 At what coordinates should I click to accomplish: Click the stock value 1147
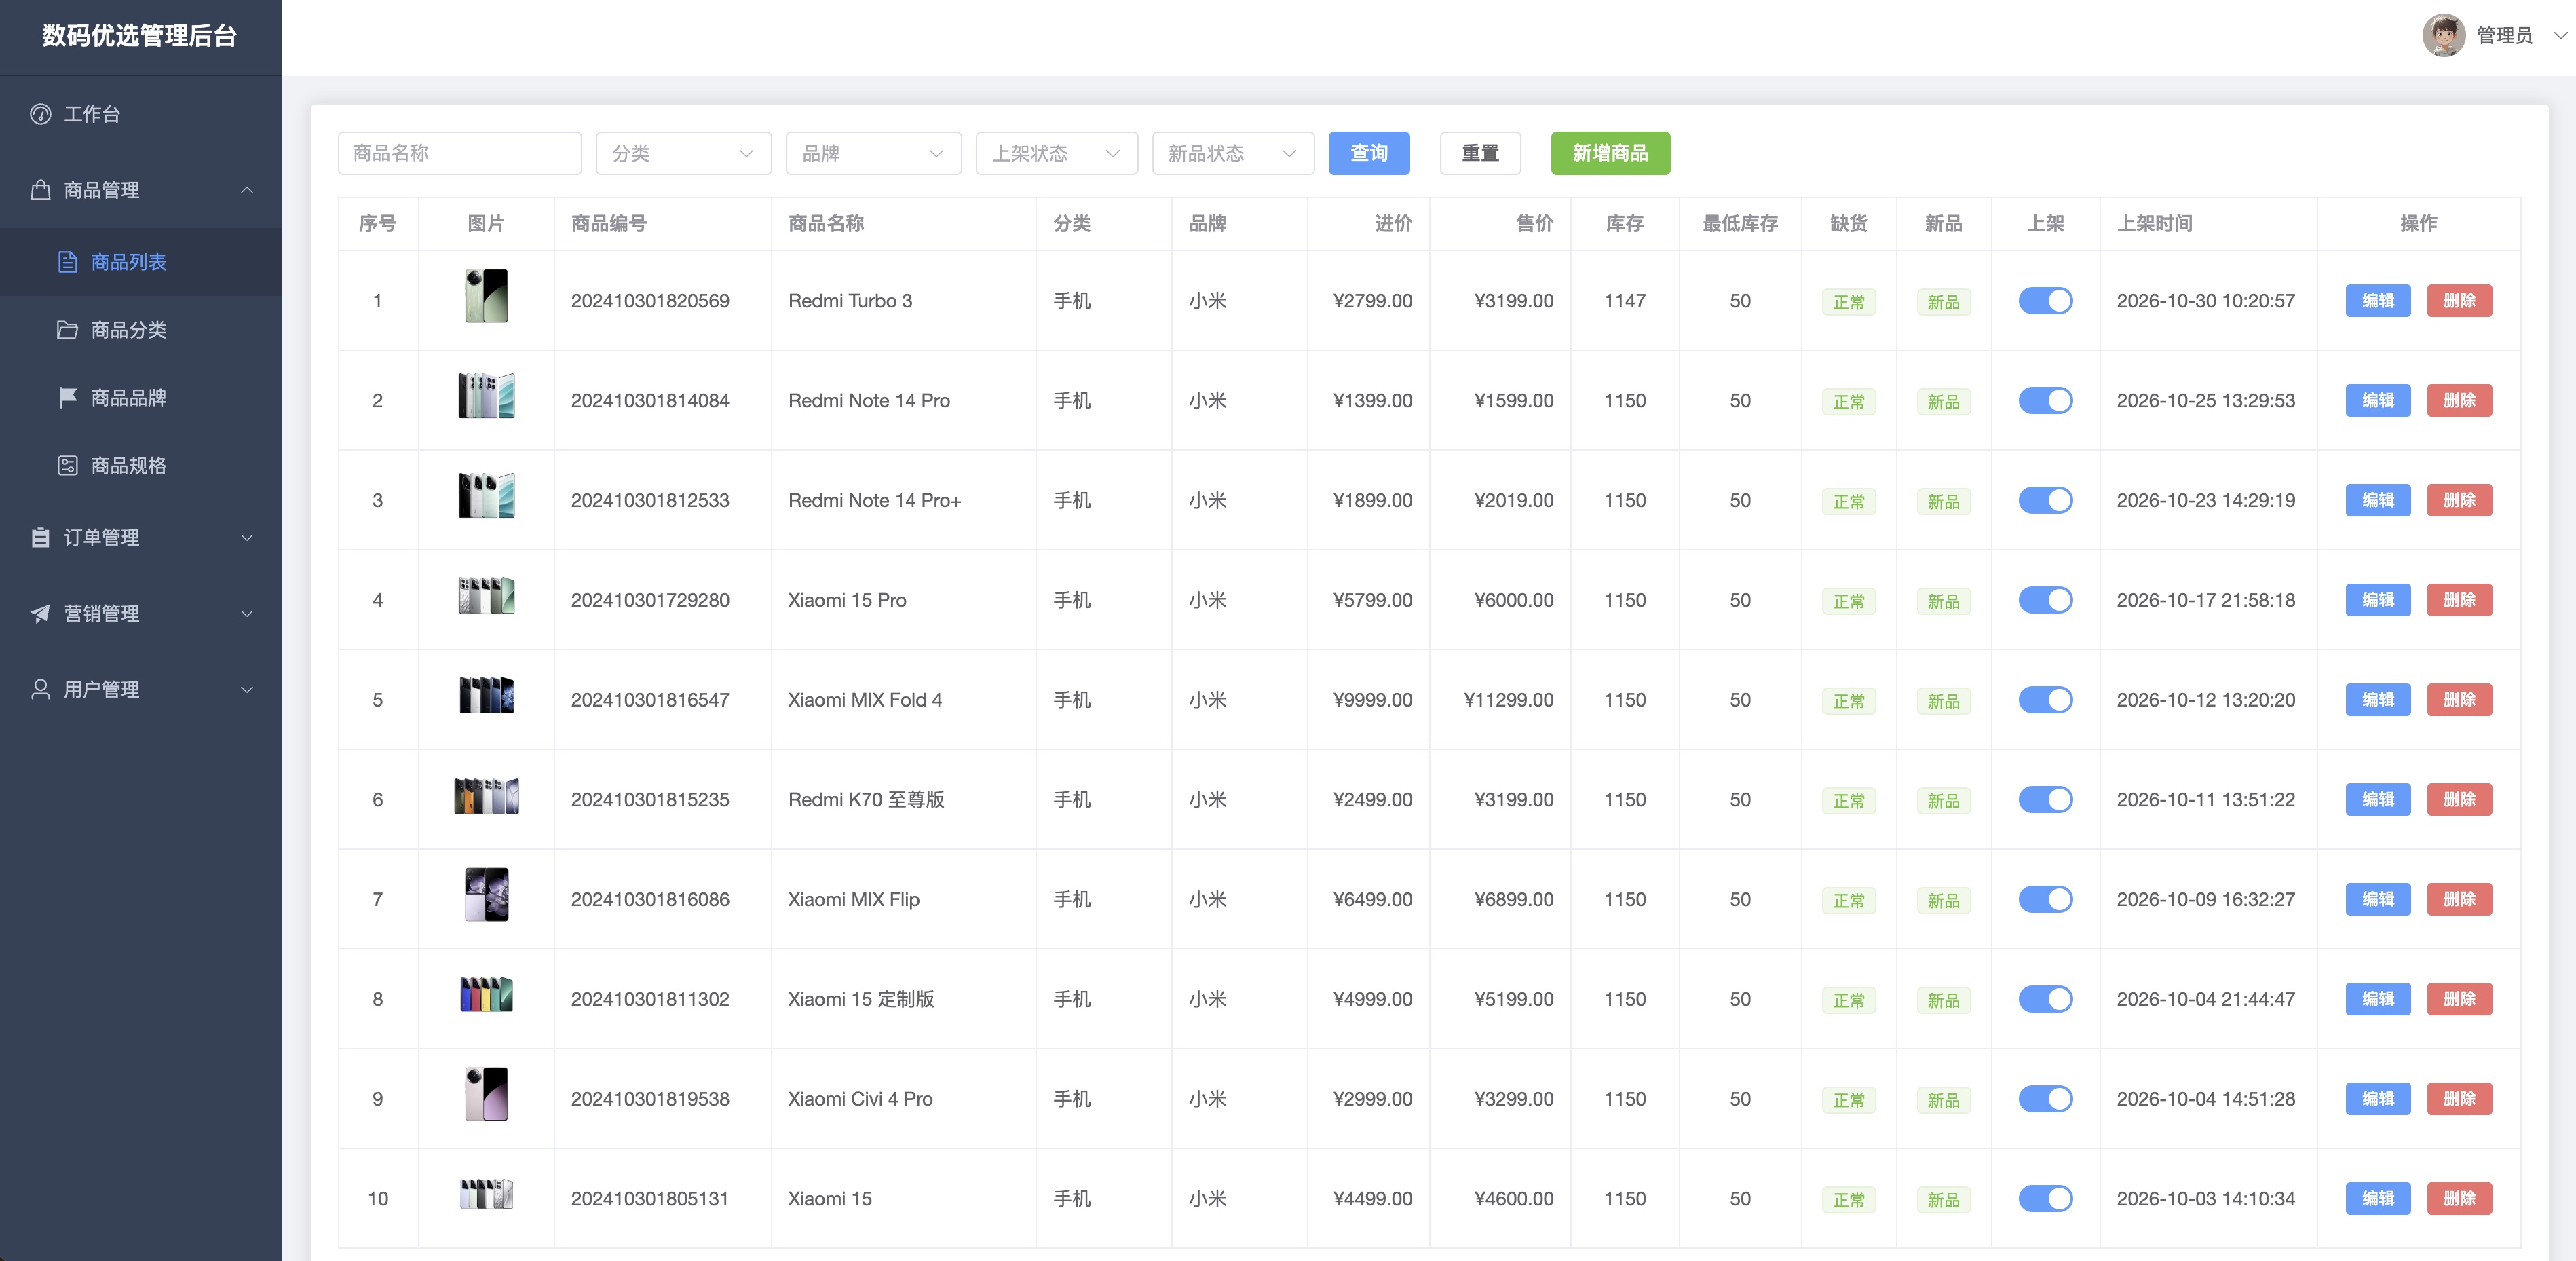click(1624, 301)
